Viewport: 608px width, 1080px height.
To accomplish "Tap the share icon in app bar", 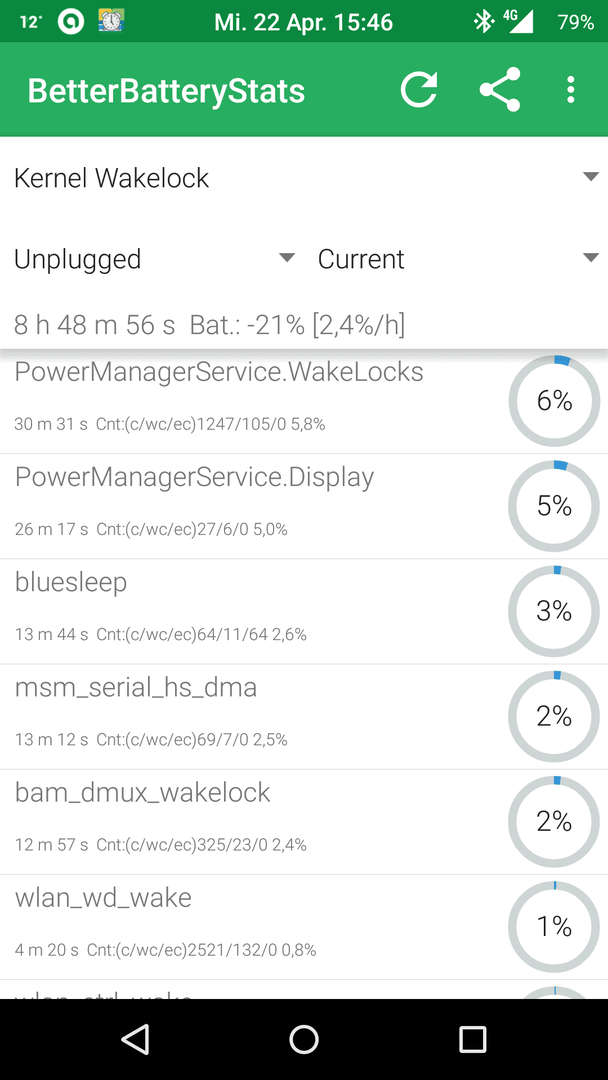I will [499, 90].
